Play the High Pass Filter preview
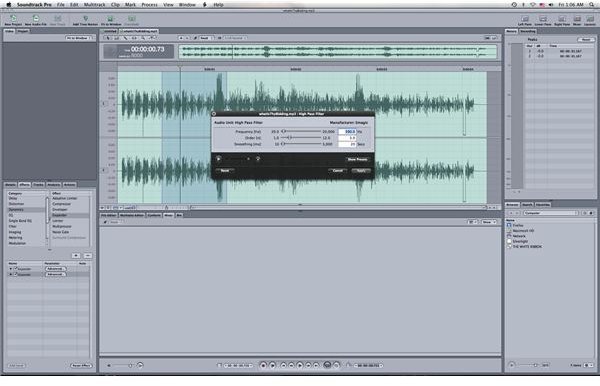 [x=218, y=159]
